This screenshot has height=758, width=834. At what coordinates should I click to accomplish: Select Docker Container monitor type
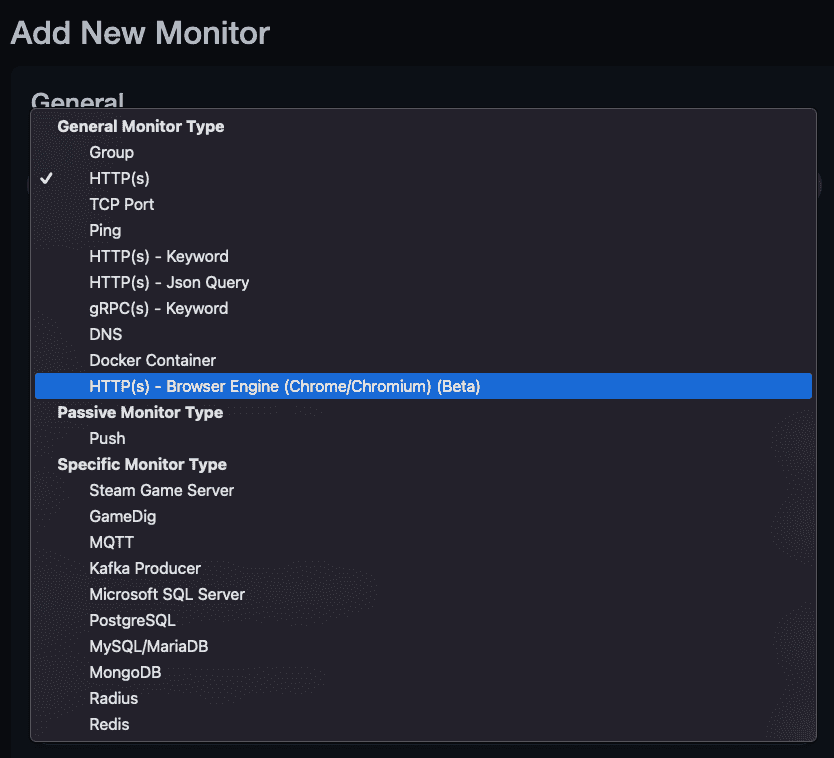[x=152, y=360]
